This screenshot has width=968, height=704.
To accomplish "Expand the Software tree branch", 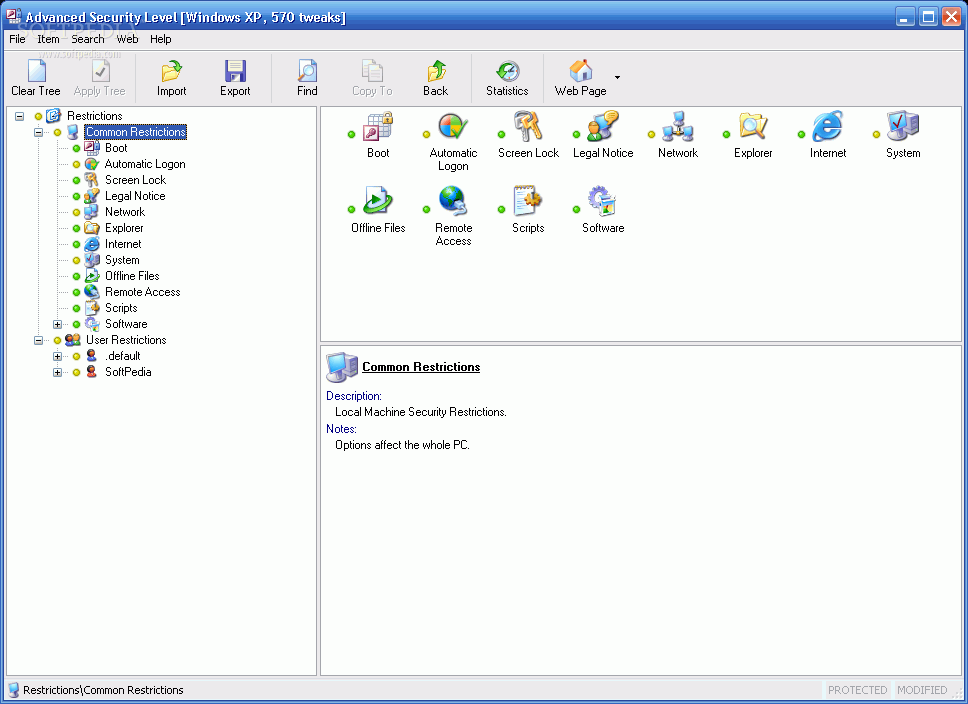I will 57,324.
